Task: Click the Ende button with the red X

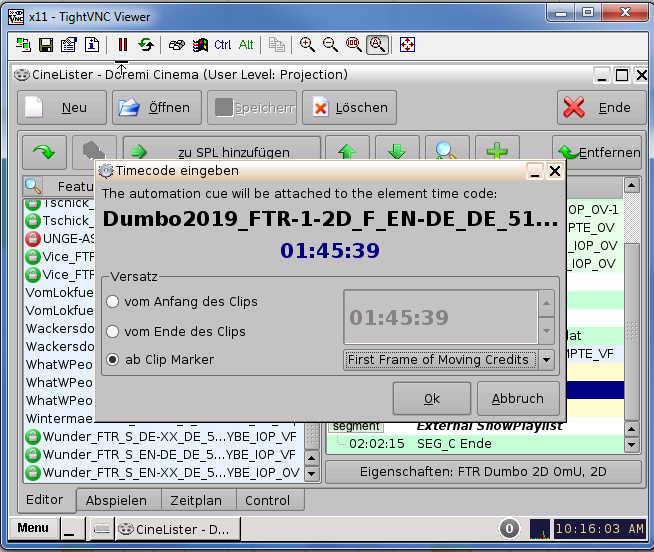Action: tap(601, 108)
